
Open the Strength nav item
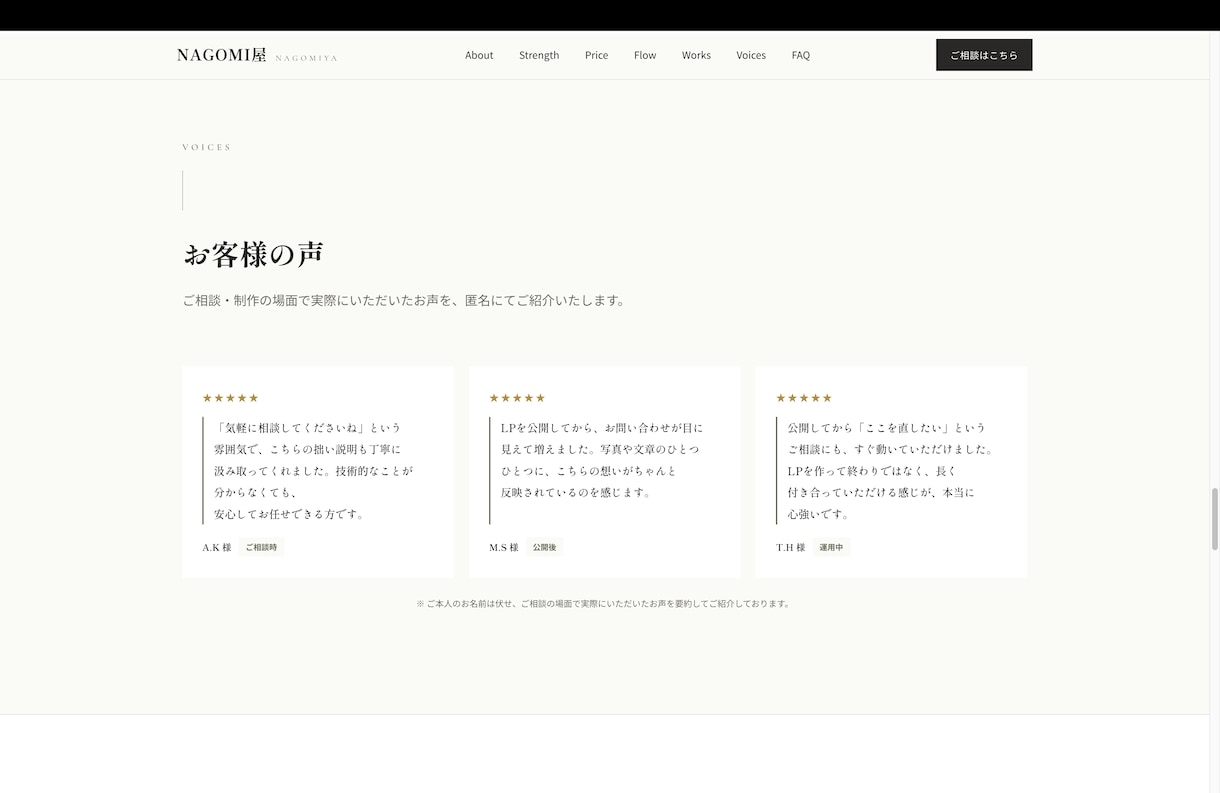[539, 55]
